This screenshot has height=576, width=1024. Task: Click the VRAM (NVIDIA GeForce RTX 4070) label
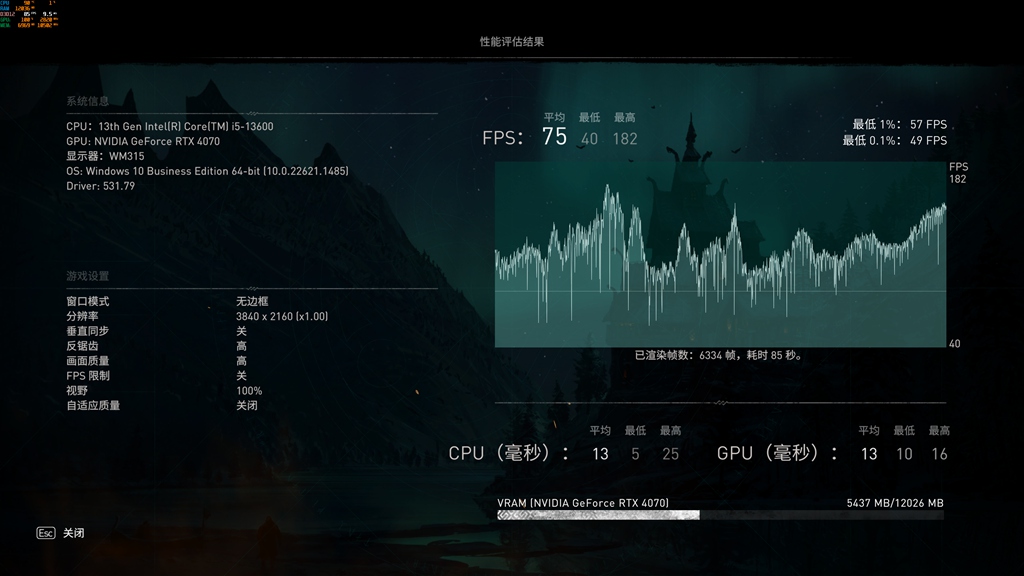click(x=583, y=503)
